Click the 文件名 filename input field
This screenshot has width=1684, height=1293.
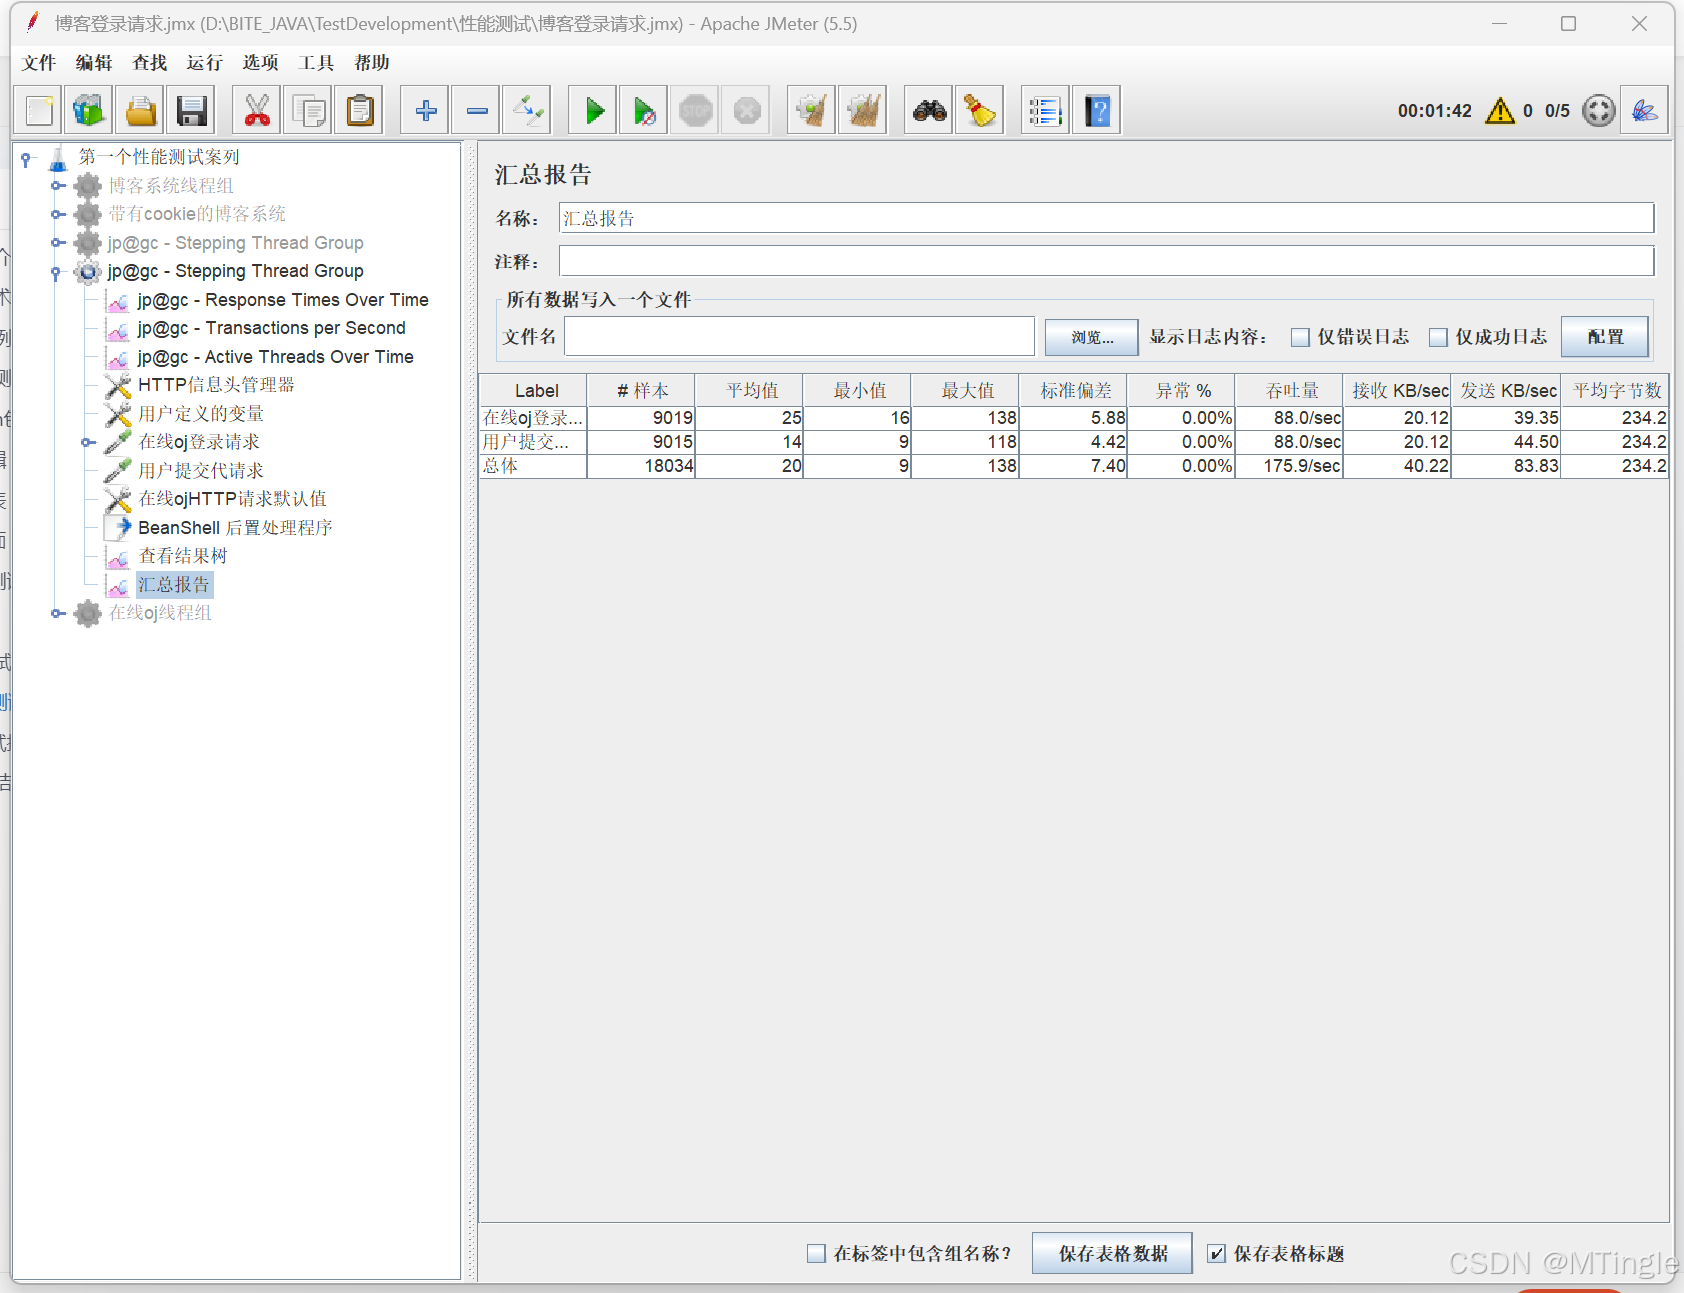tap(799, 336)
